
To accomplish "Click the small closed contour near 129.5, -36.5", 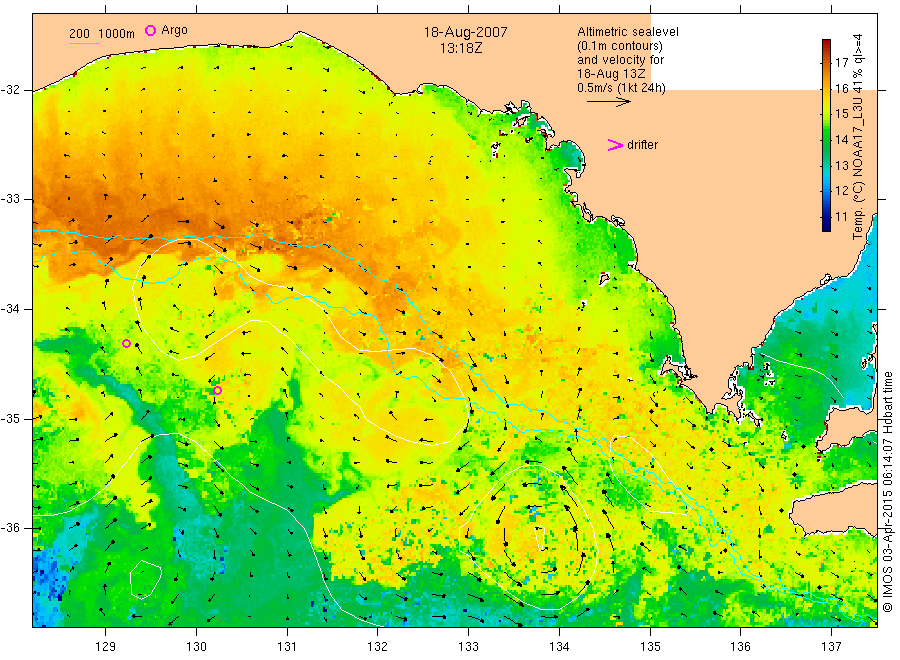I will (145, 579).
